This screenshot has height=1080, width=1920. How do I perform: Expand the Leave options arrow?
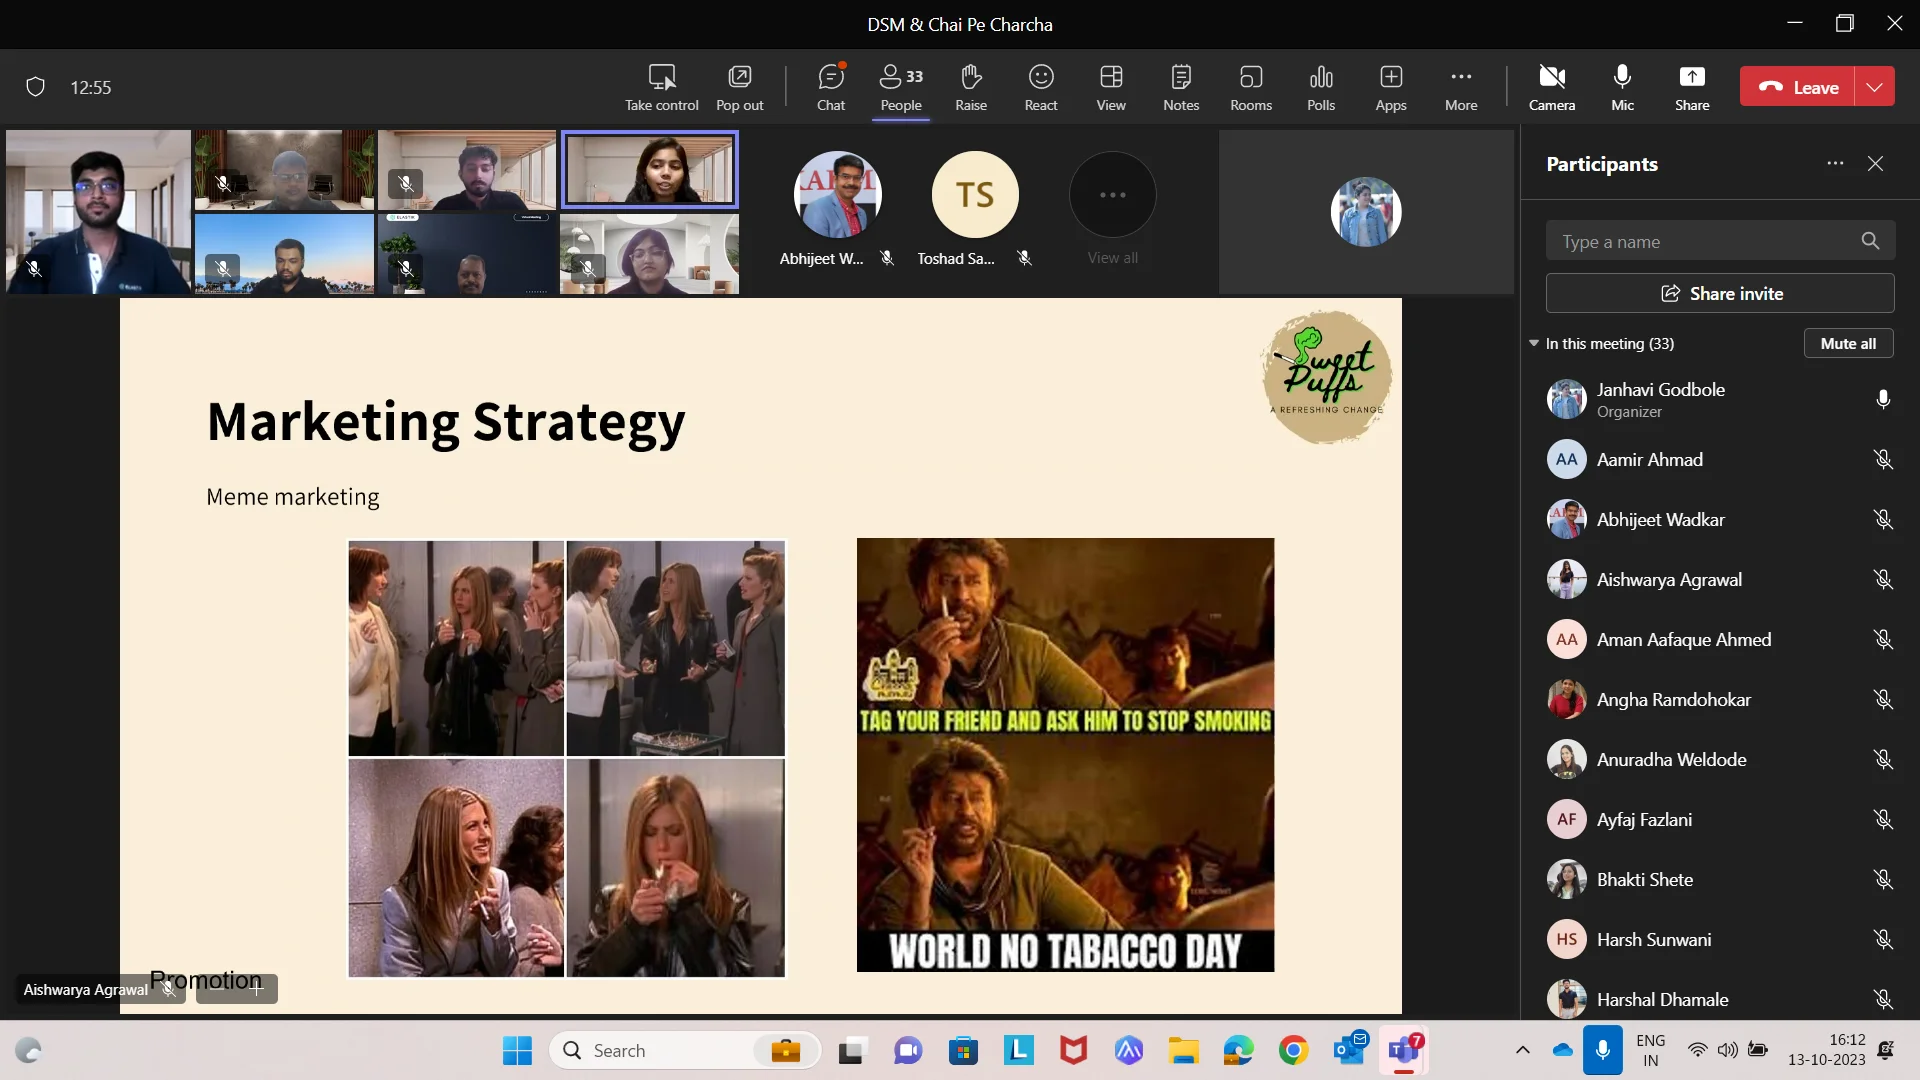pos(1875,87)
